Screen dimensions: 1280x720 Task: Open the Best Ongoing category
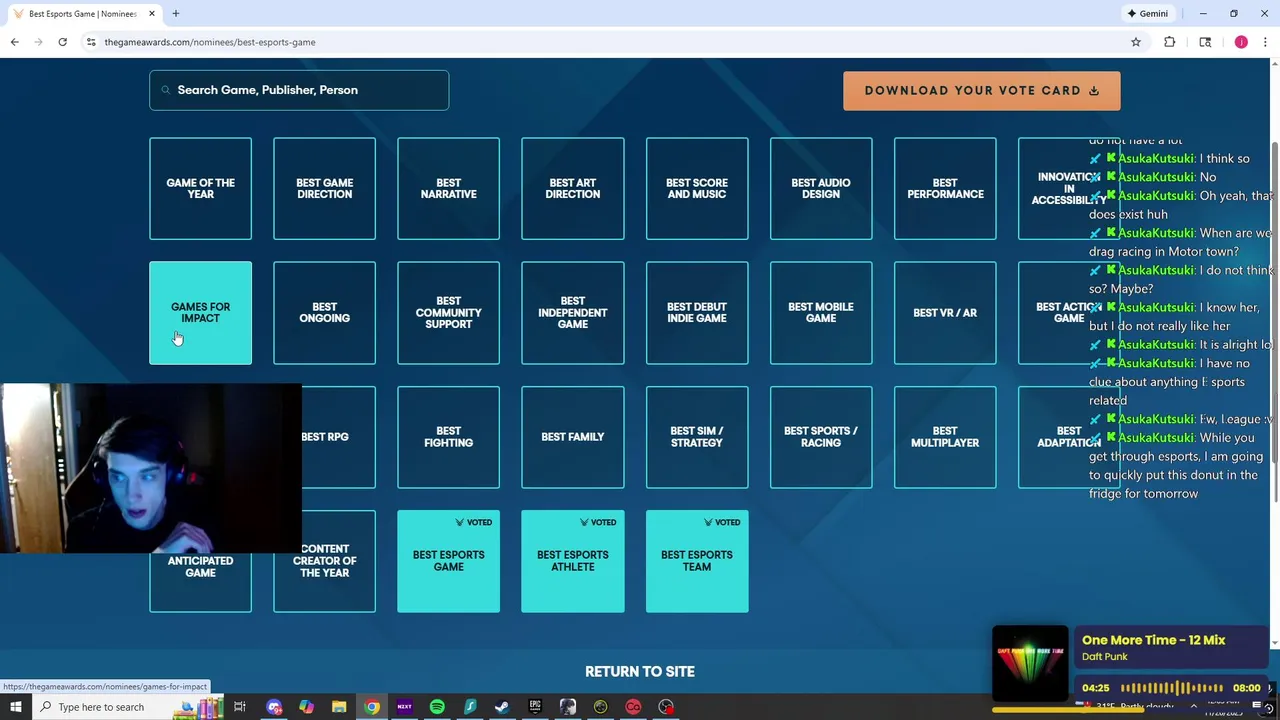pos(324,313)
